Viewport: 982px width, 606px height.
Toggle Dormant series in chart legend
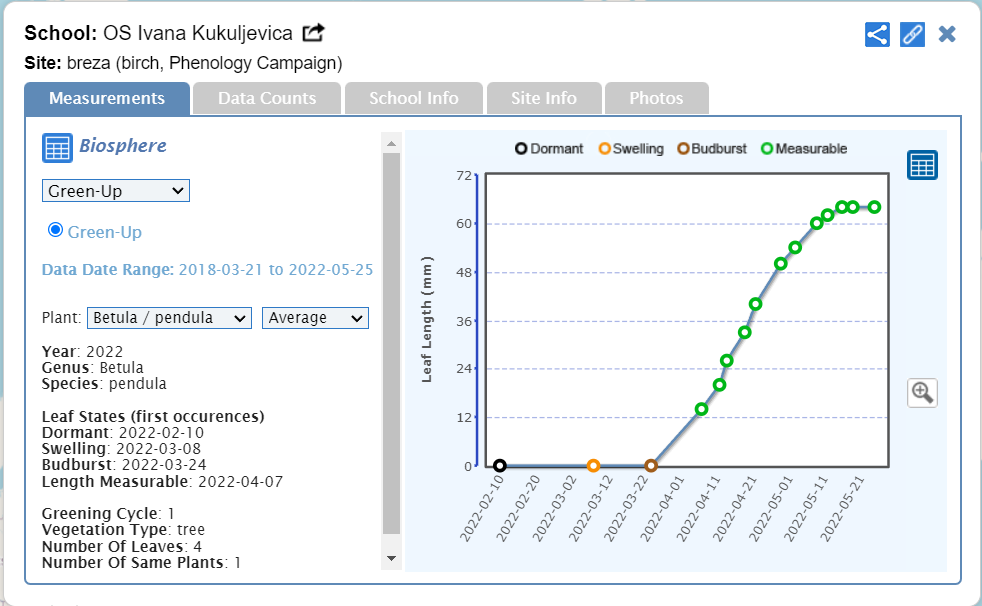(x=549, y=149)
